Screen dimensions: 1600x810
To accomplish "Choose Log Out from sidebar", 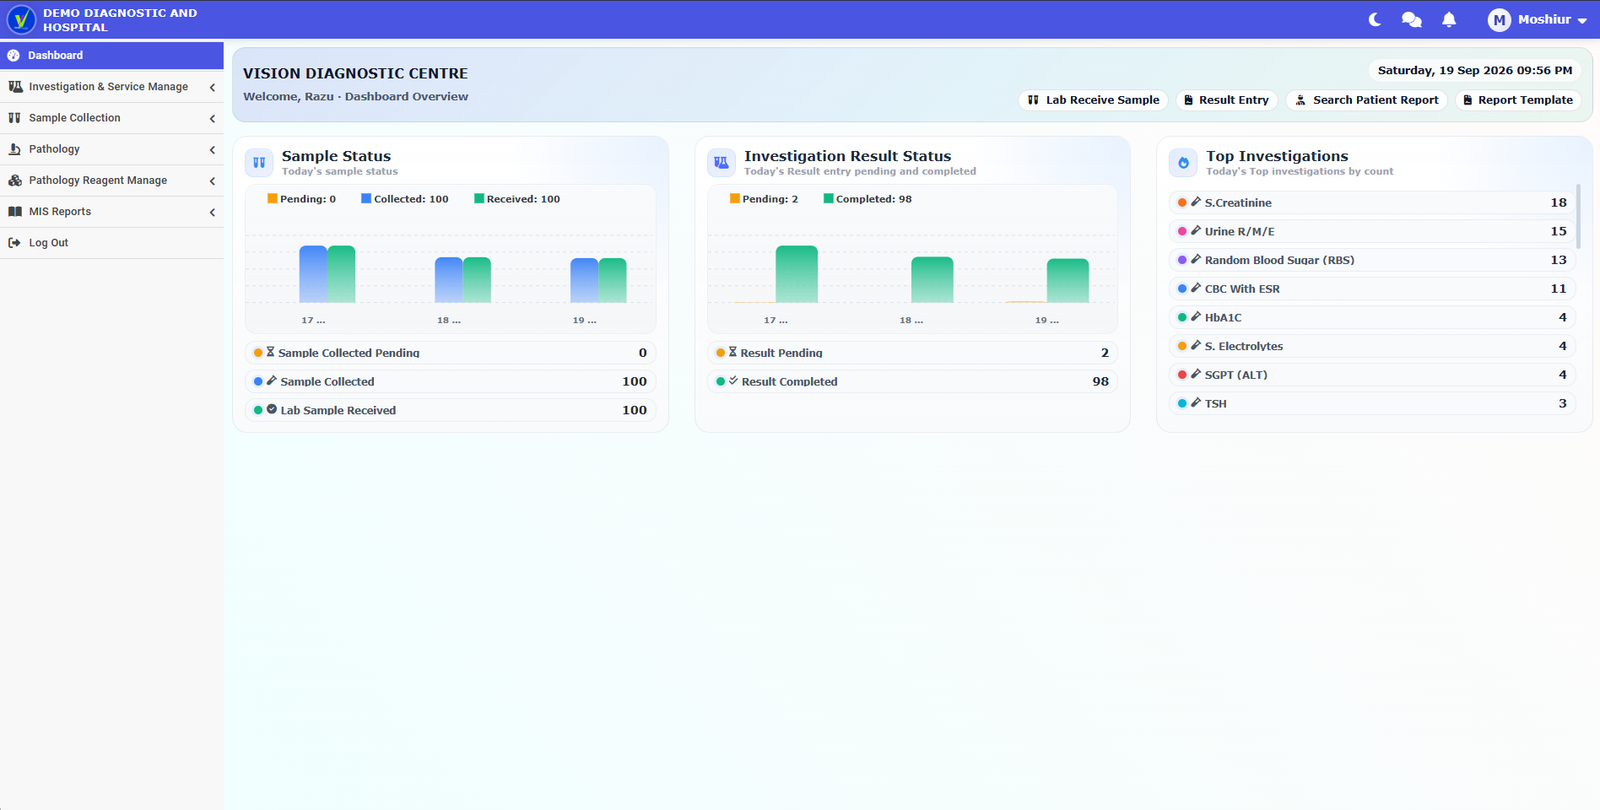I will (x=112, y=243).
